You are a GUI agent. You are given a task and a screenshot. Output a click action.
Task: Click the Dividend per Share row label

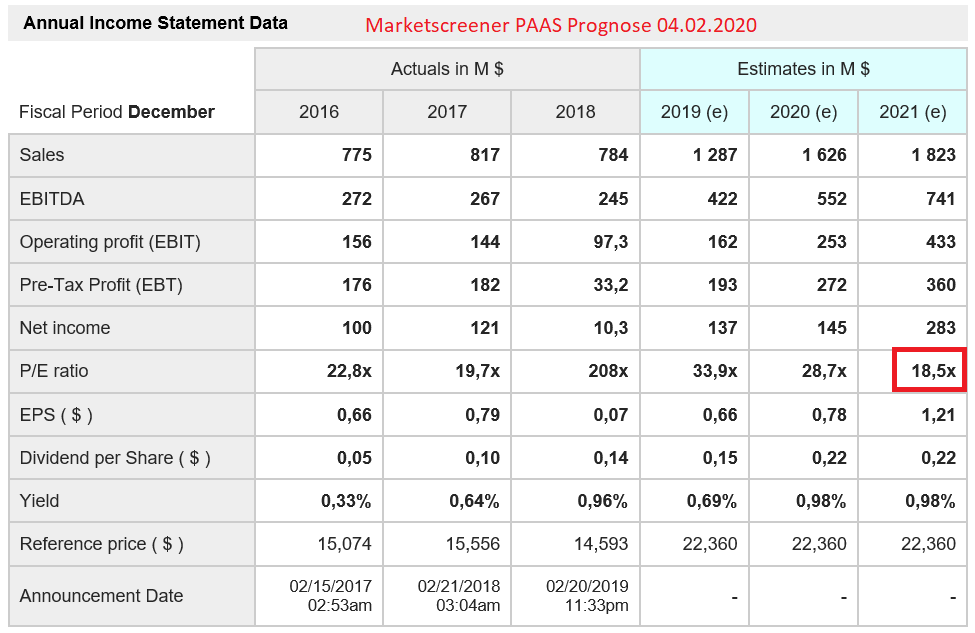coord(115,458)
